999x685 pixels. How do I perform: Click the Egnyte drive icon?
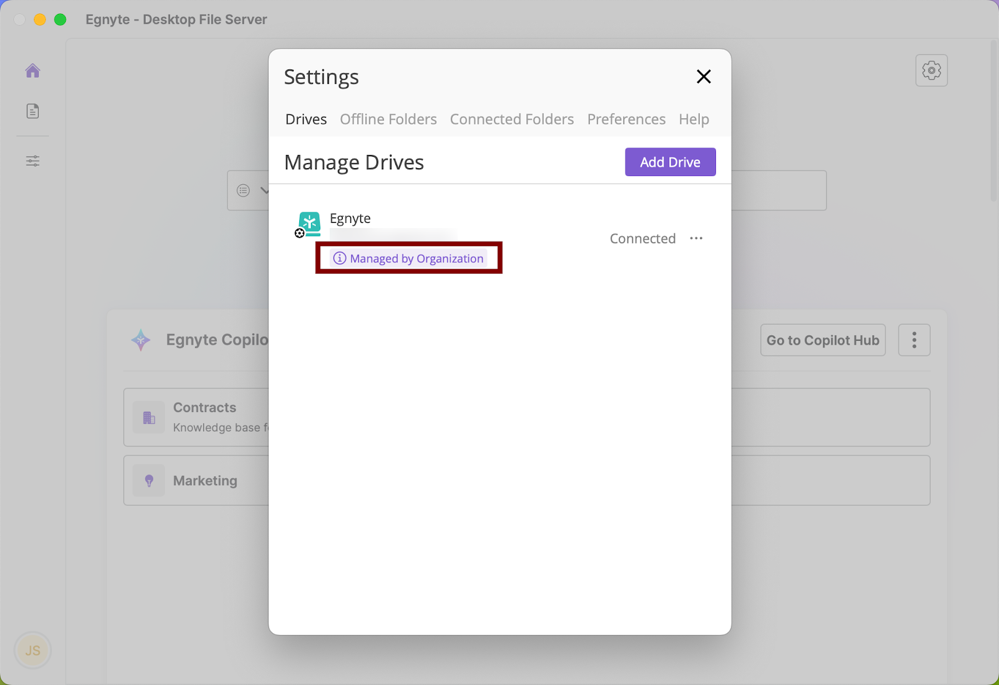(x=309, y=224)
